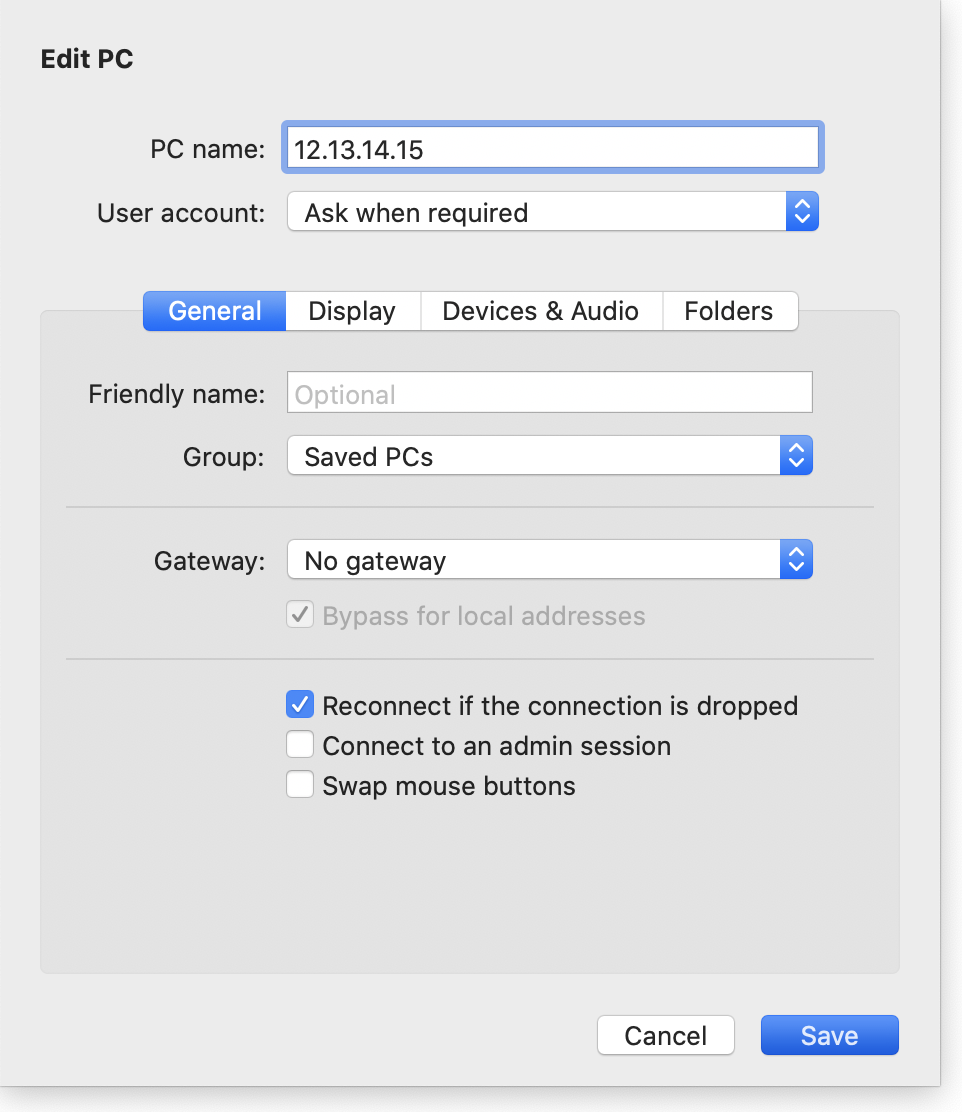962x1112 pixels.
Task: Enable Connect to an admin session
Action: [x=299, y=744]
